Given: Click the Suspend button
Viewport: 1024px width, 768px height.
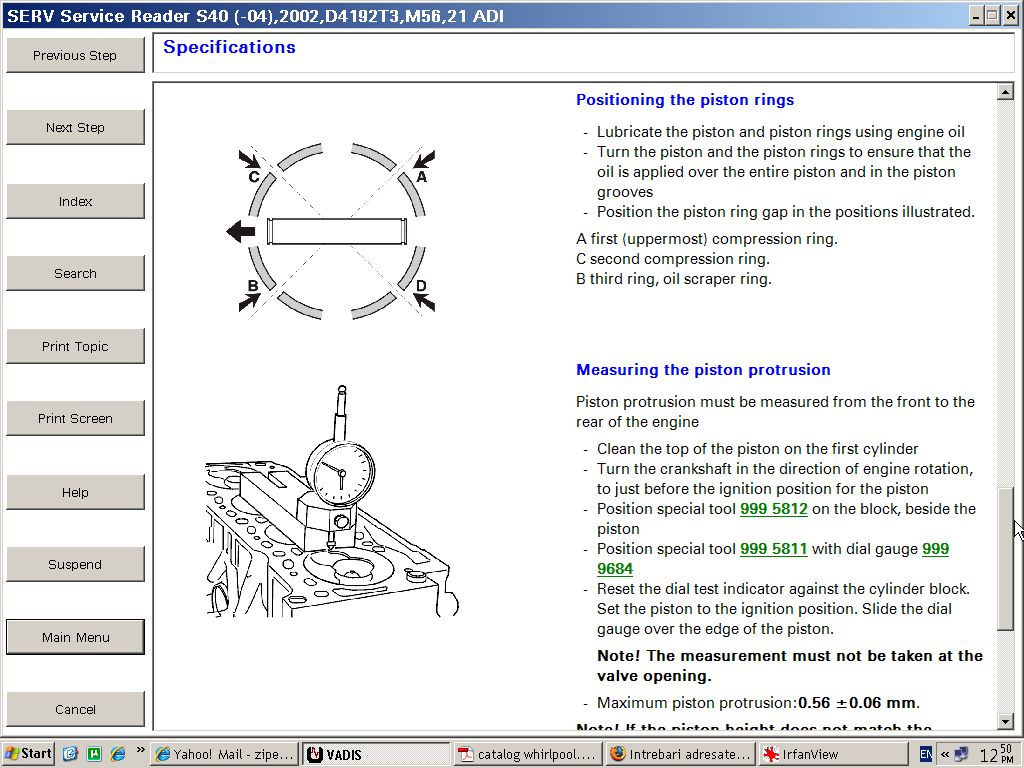Looking at the screenshot, I should [75, 564].
